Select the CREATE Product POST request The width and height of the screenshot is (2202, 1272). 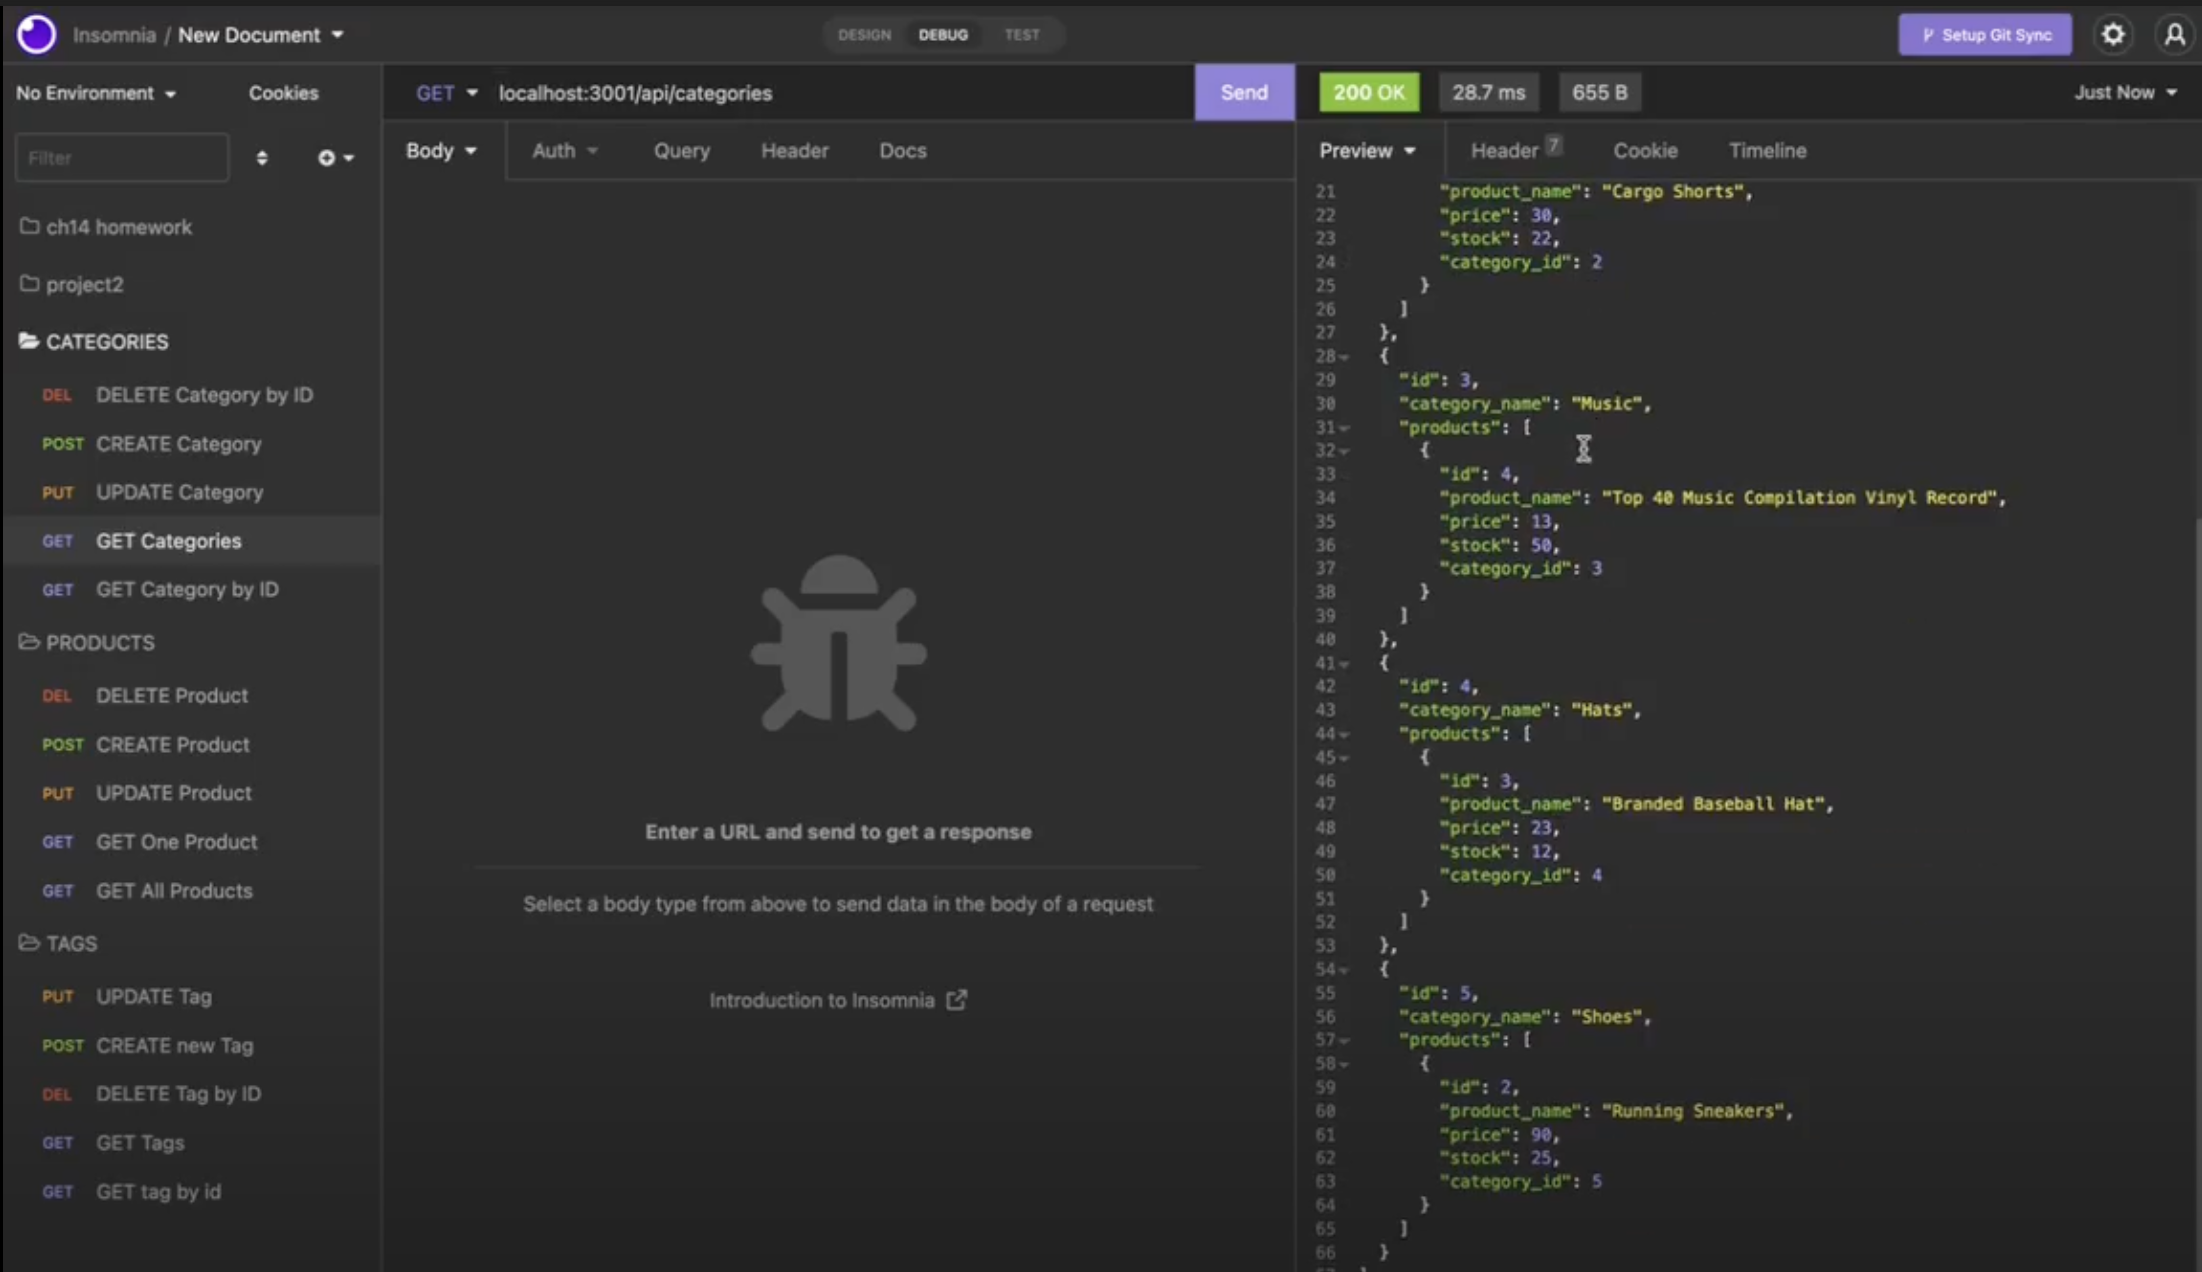point(172,745)
